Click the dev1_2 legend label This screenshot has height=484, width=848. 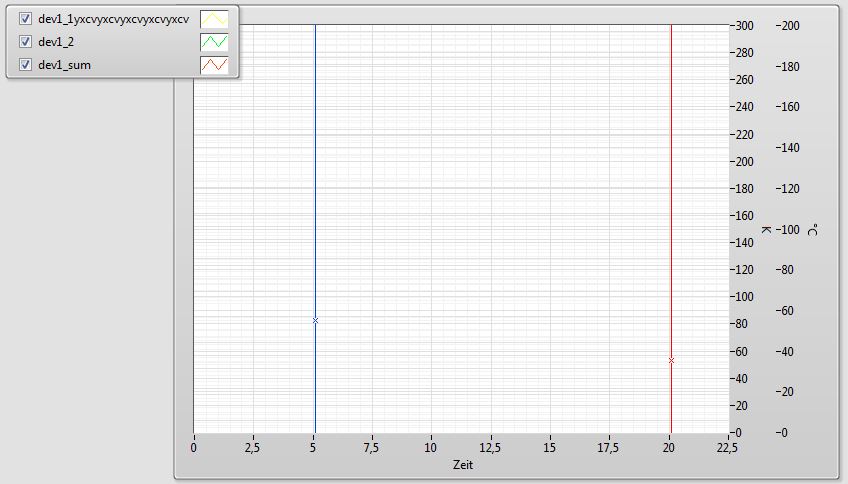pyautogui.click(x=56, y=42)
